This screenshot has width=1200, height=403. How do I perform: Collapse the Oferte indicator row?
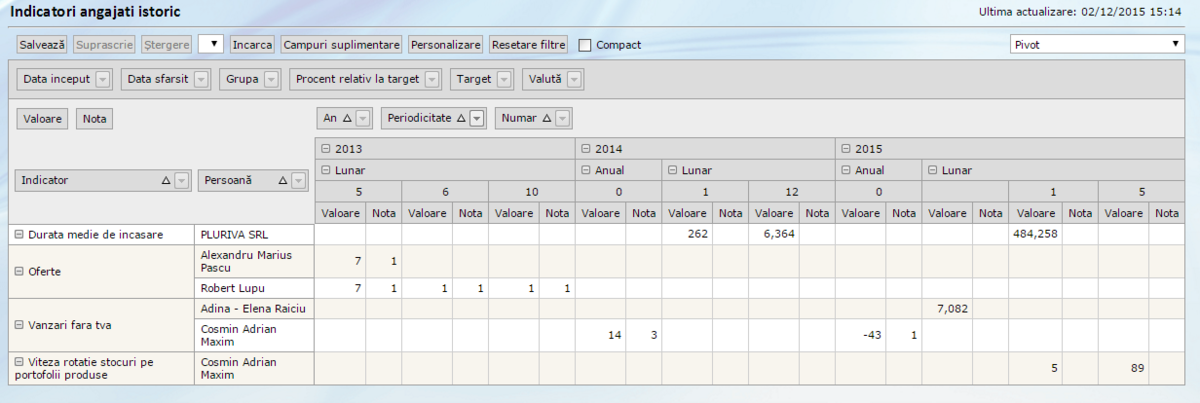click(x=19, y=271)
